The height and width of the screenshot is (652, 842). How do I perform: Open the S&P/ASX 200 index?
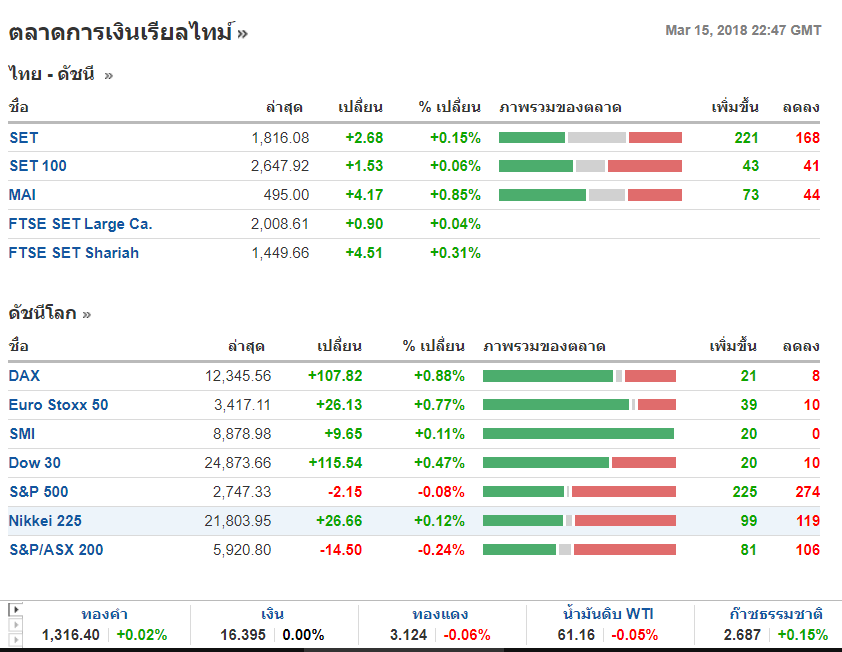point(56,550)
